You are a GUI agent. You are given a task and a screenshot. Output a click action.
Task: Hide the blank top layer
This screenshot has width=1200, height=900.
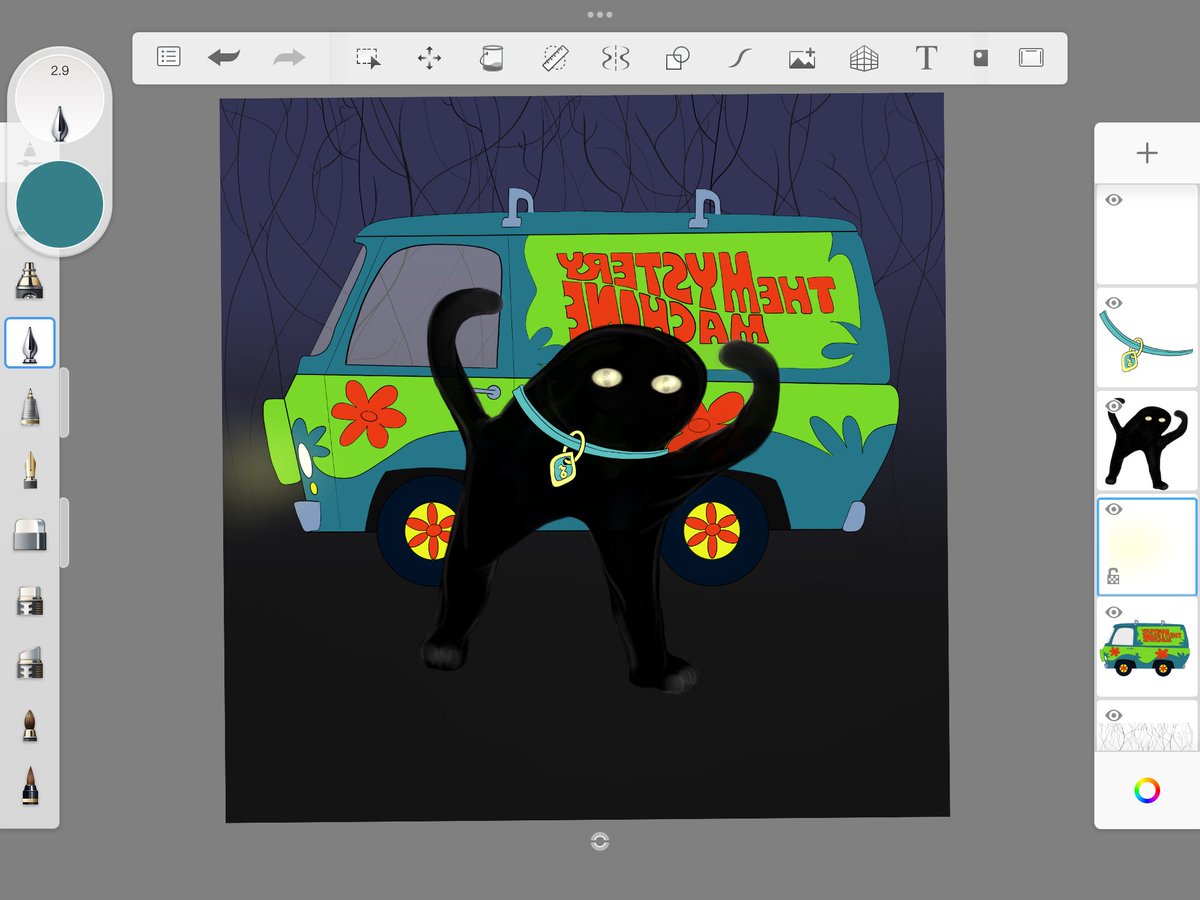coord(1113,200)
